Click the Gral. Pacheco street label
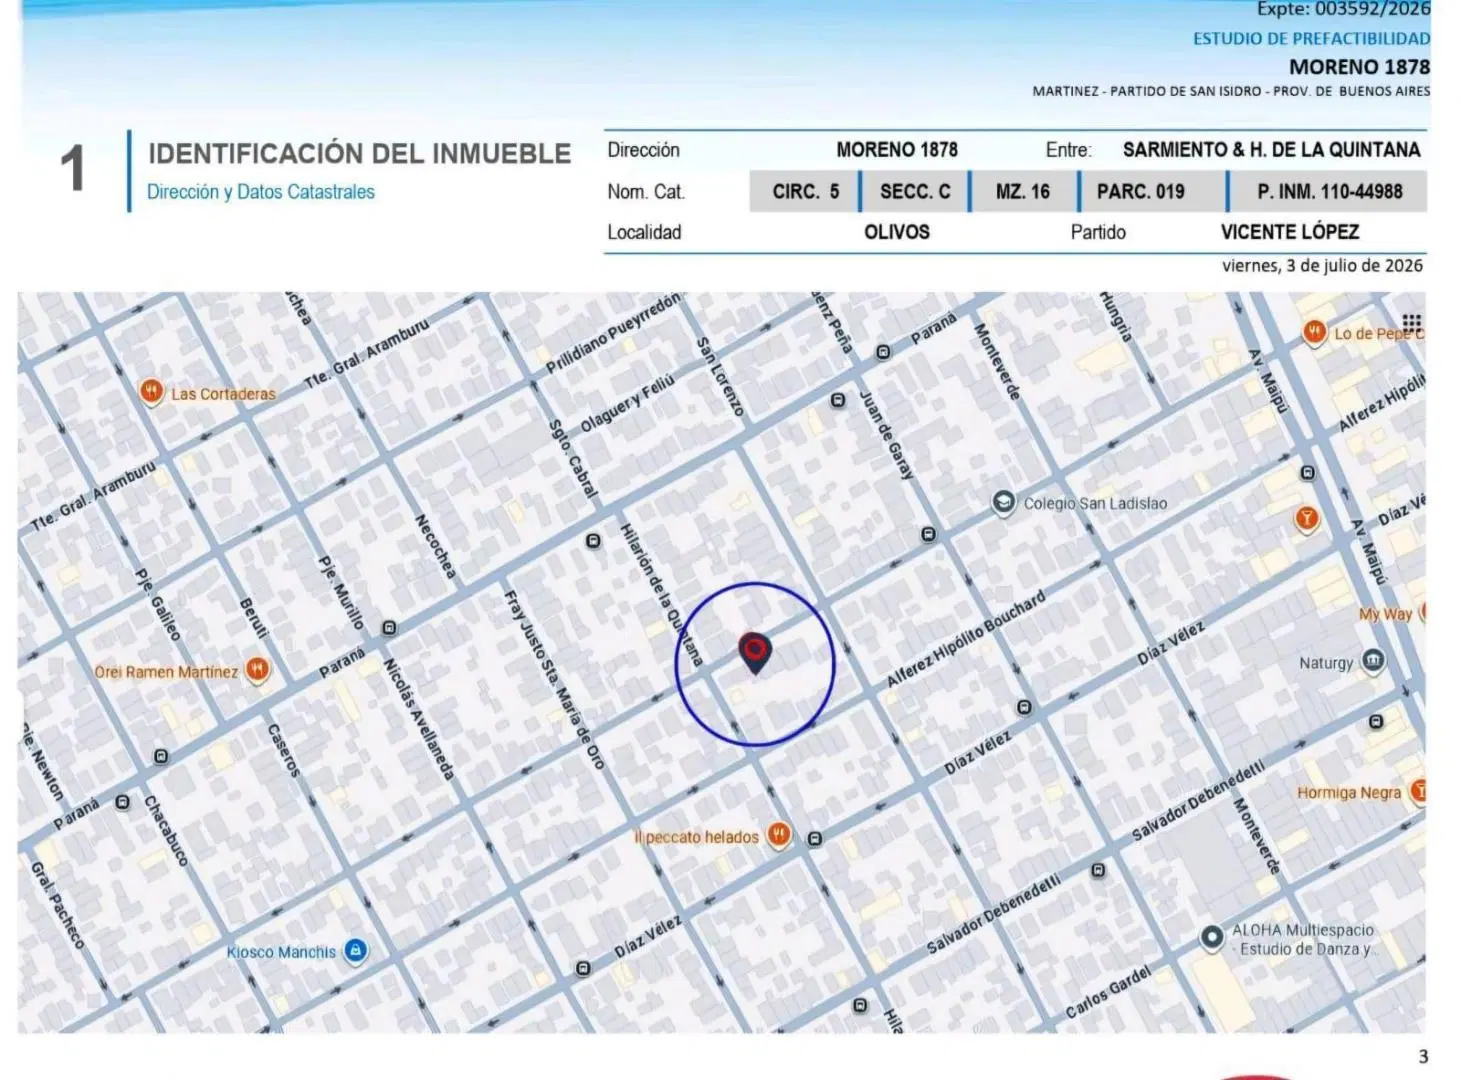The image size is (1461, 1080). pos(57,905)
